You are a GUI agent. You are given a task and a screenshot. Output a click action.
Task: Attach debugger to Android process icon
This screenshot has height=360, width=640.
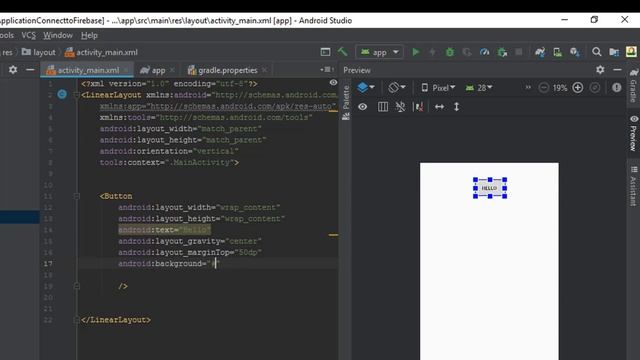point(502,52)
